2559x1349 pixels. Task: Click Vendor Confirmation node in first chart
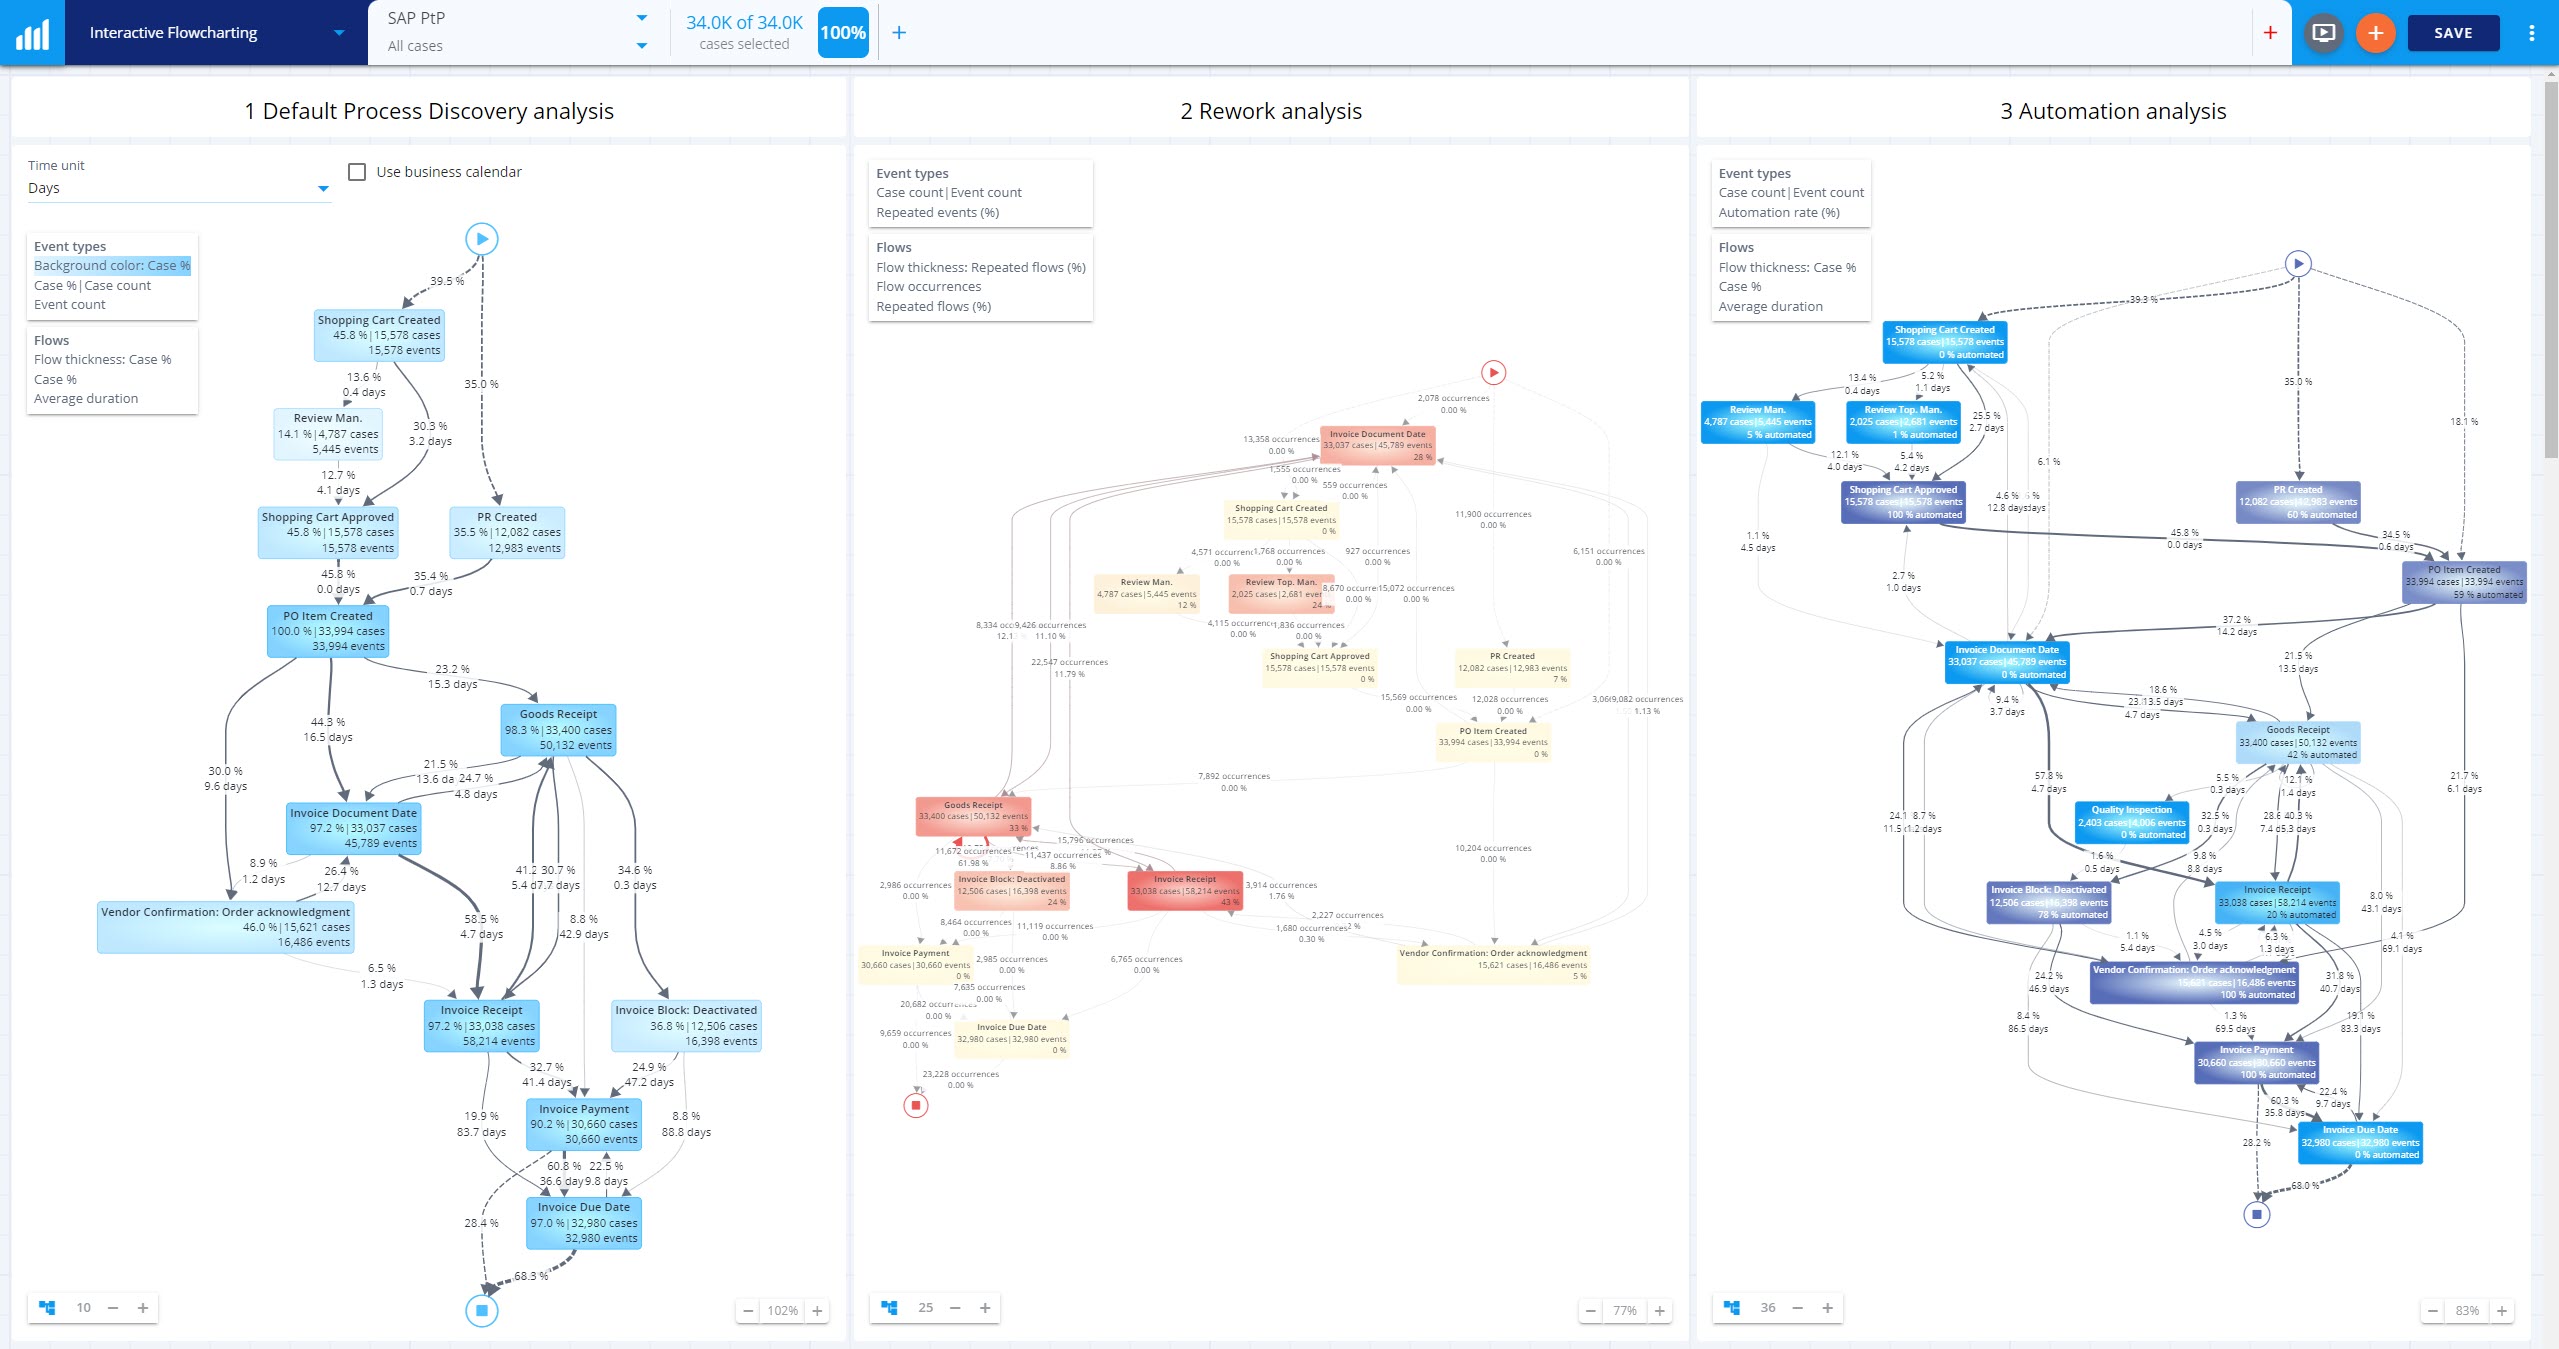pos(226,927)
